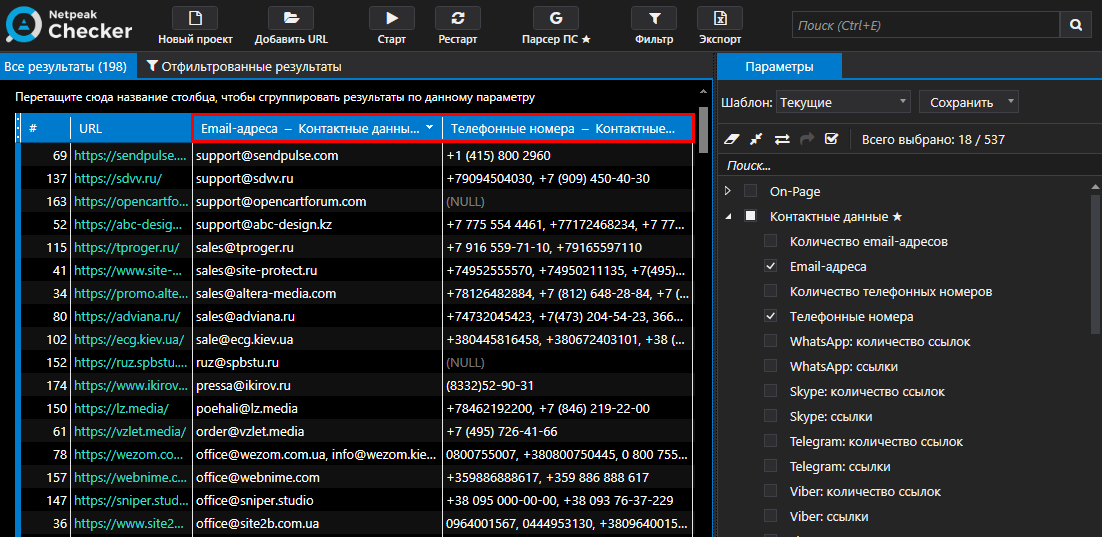This screenshot has height=537, width=1102.
Task: Uncheck the Телефонные номера parameter
Action: tap(771, 316)
